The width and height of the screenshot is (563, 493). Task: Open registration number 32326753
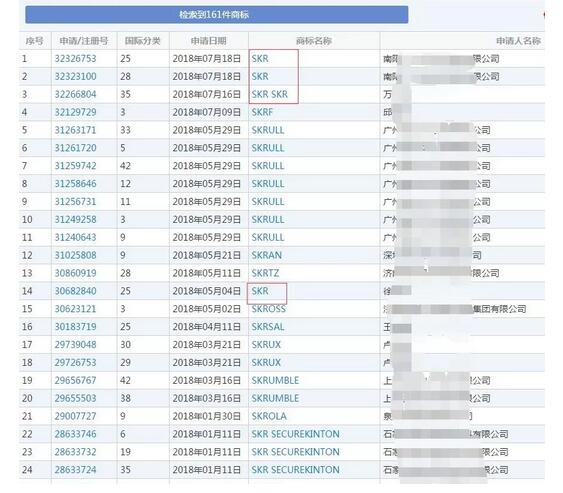pyautogui.click(x=75, y=59)
